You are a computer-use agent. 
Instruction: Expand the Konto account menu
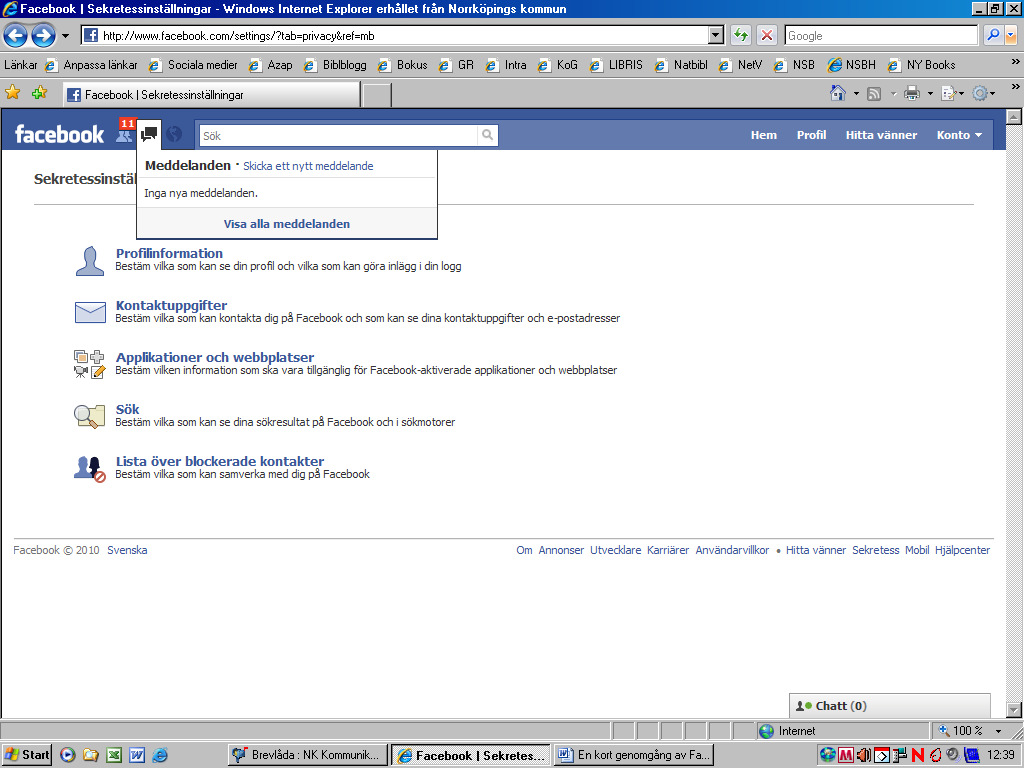coord(959,135)
